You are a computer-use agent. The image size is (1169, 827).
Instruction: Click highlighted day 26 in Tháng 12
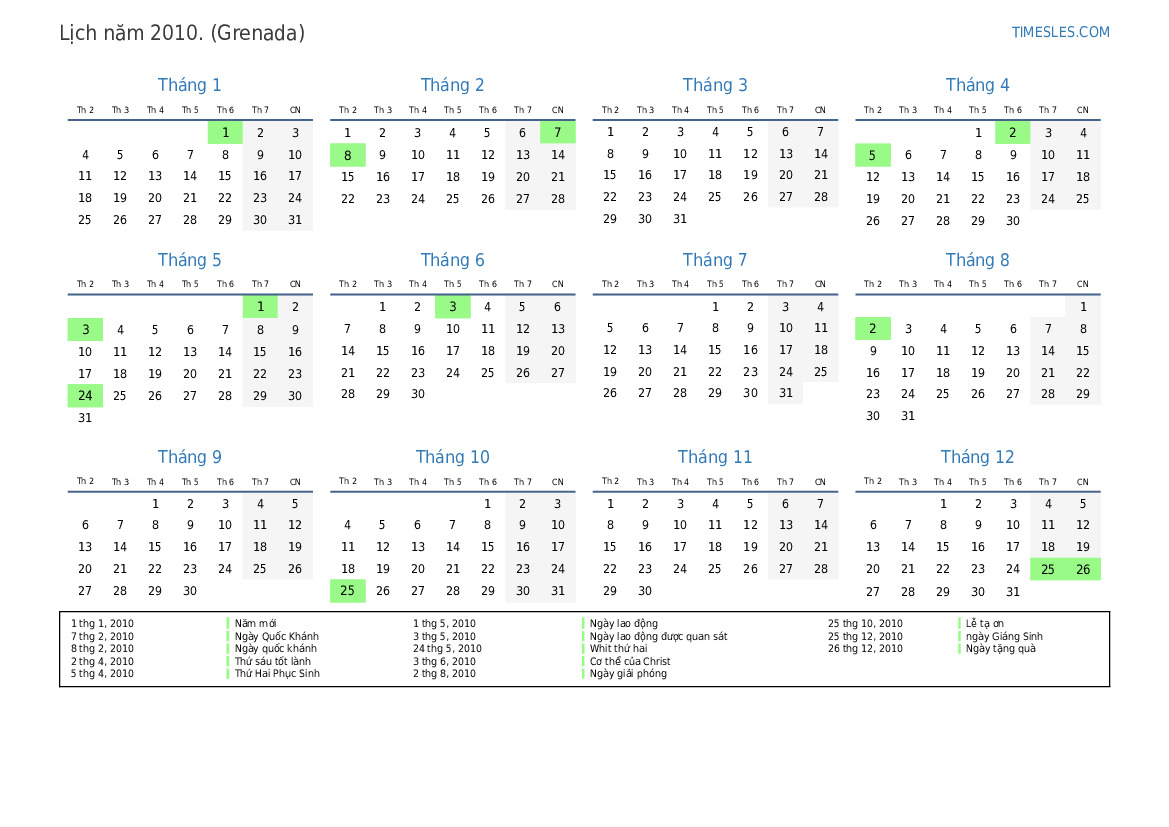point(1083,569)
